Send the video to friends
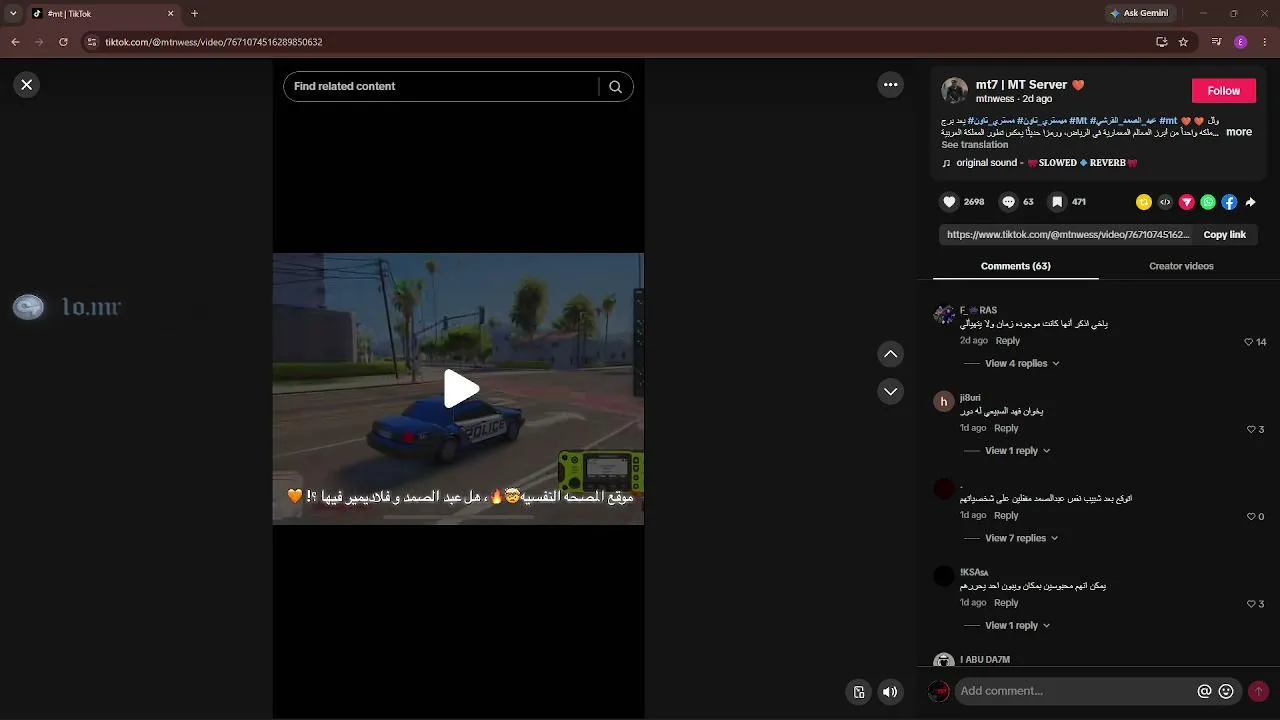1280x720 pixels. click(1187, 202)
